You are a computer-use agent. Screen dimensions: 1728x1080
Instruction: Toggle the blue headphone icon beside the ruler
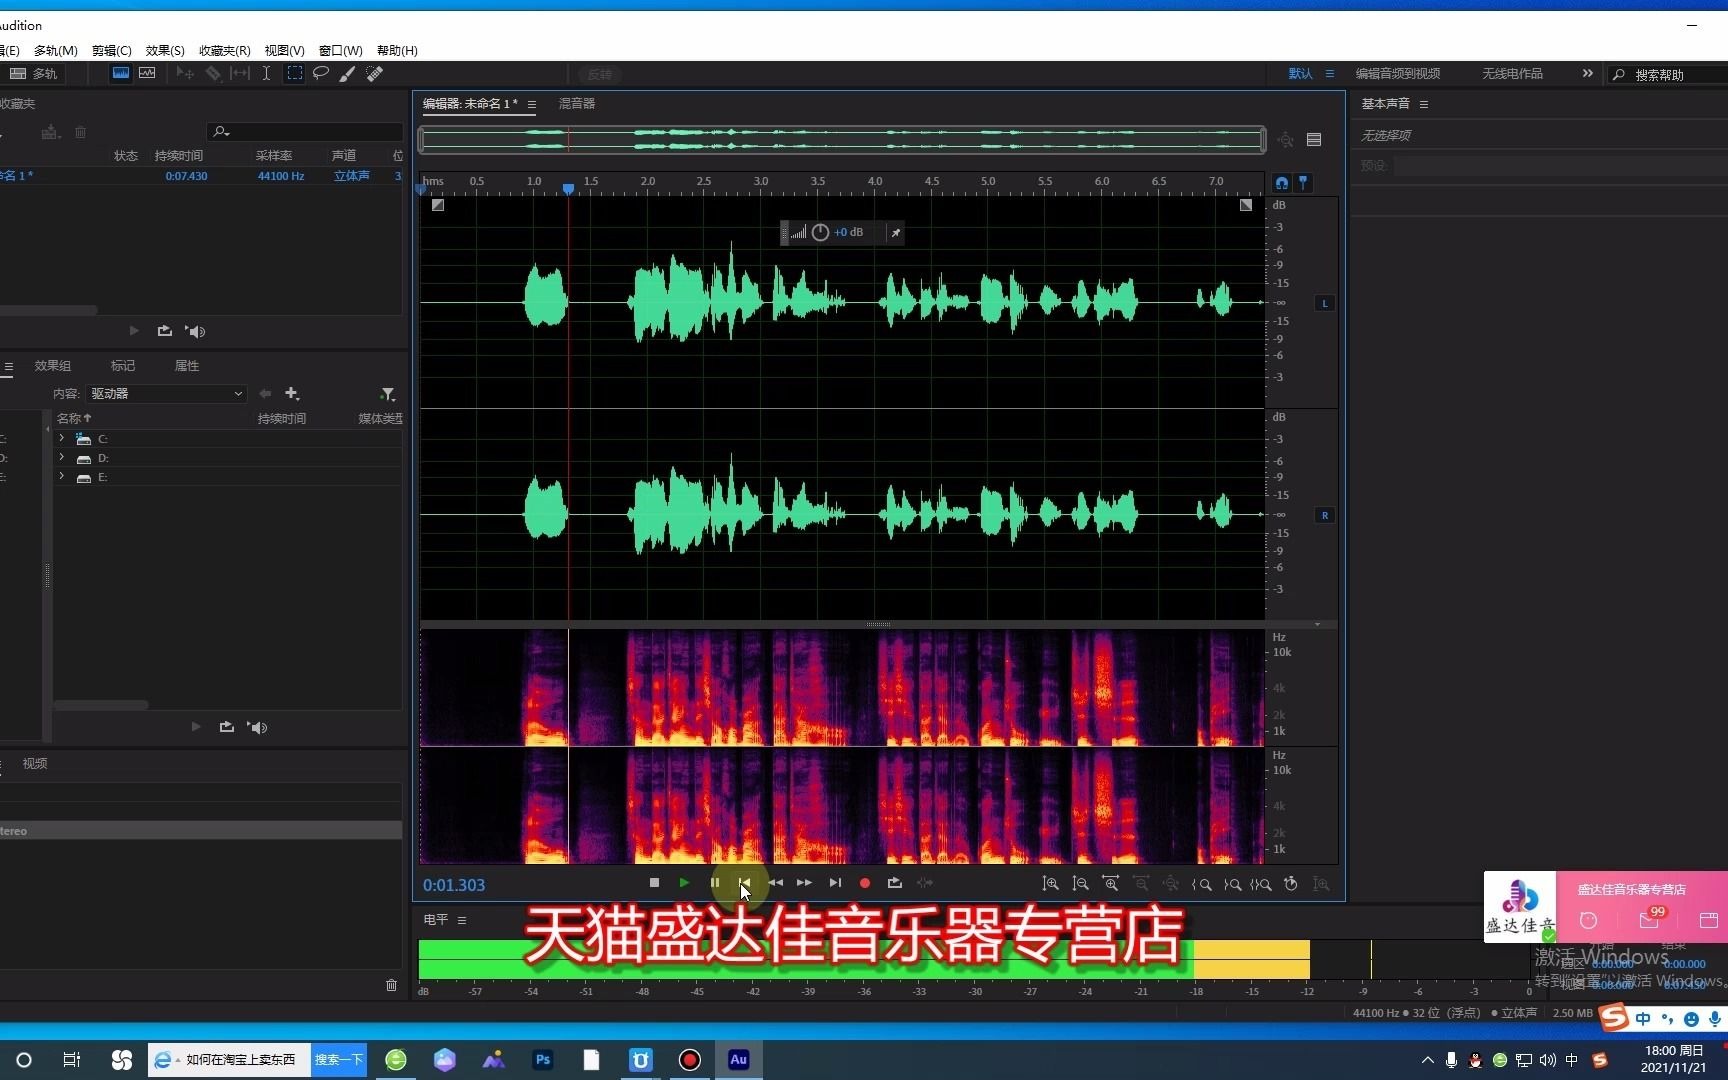pyautogui.click(x=1282, y=183)
